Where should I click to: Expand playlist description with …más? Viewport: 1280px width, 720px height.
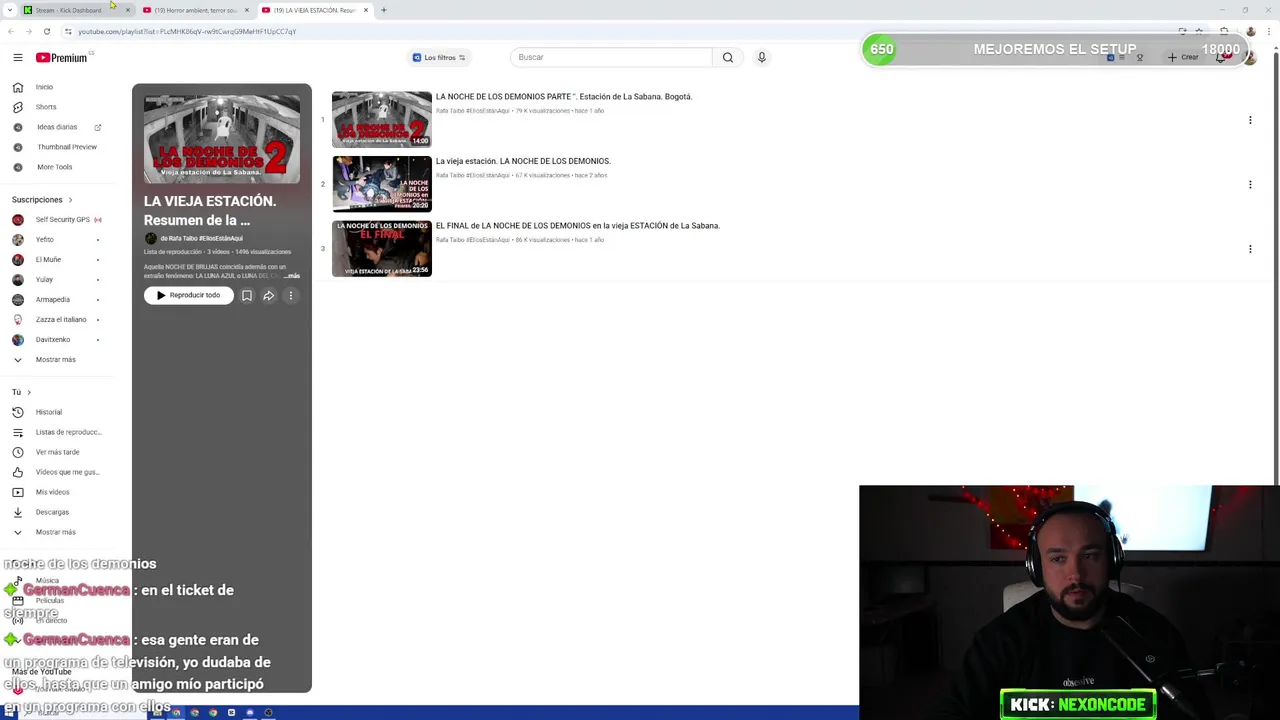pyautogui.click(x=292, y=276)
